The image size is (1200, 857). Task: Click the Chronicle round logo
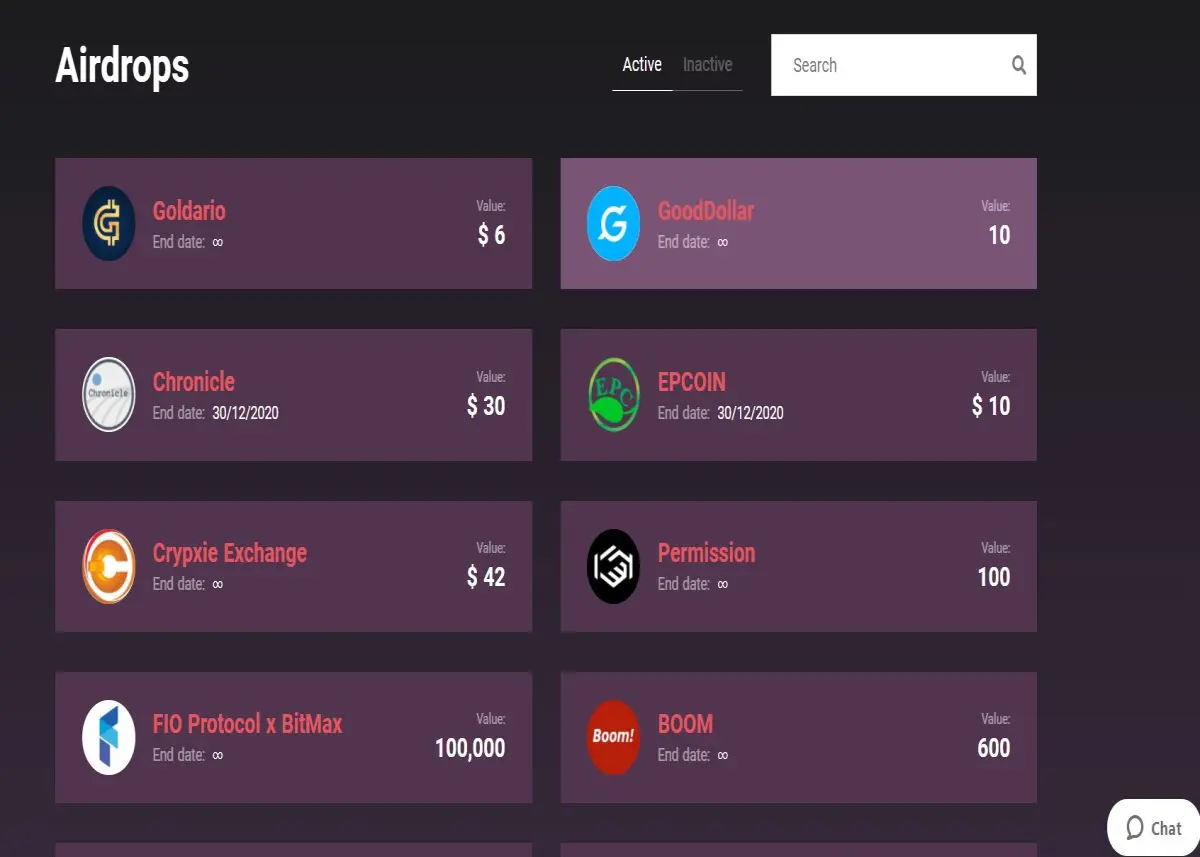tap(108, 394)
